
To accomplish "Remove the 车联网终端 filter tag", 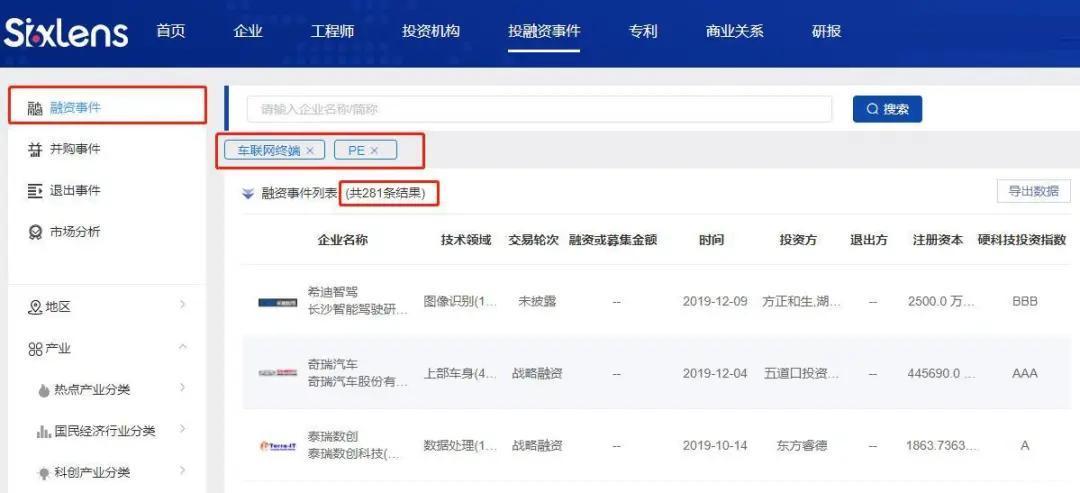I will 310,150.
